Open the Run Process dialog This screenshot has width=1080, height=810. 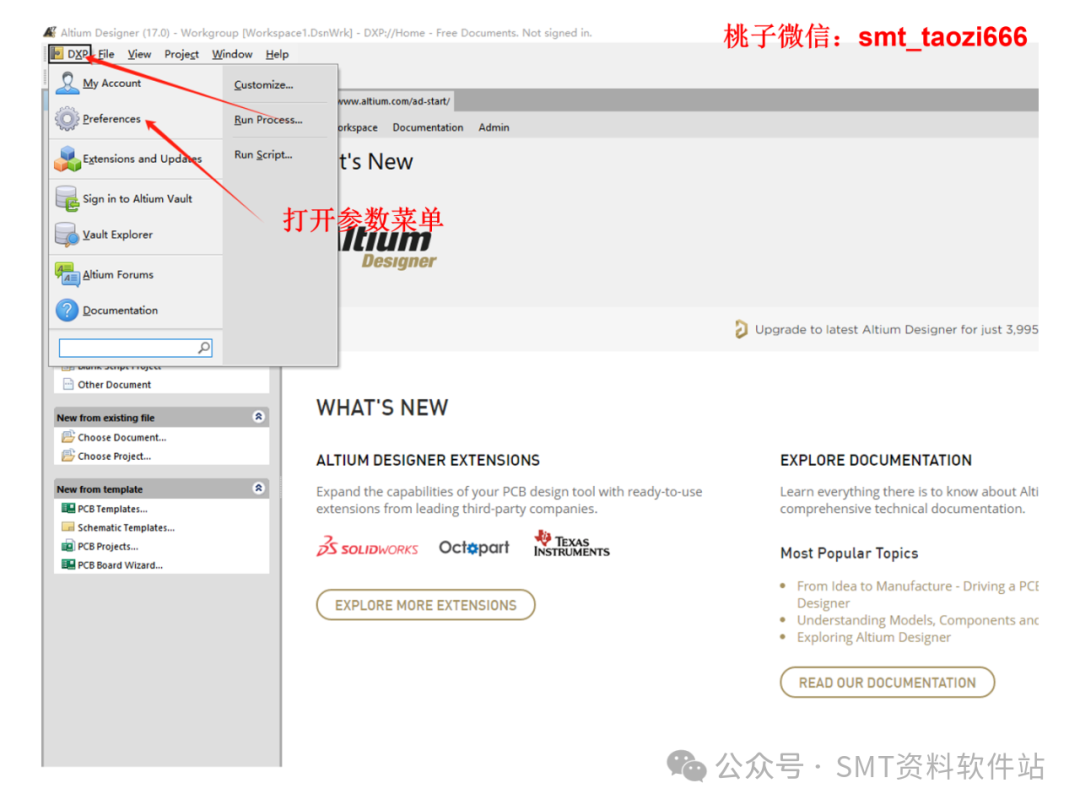tap(266, 119)
